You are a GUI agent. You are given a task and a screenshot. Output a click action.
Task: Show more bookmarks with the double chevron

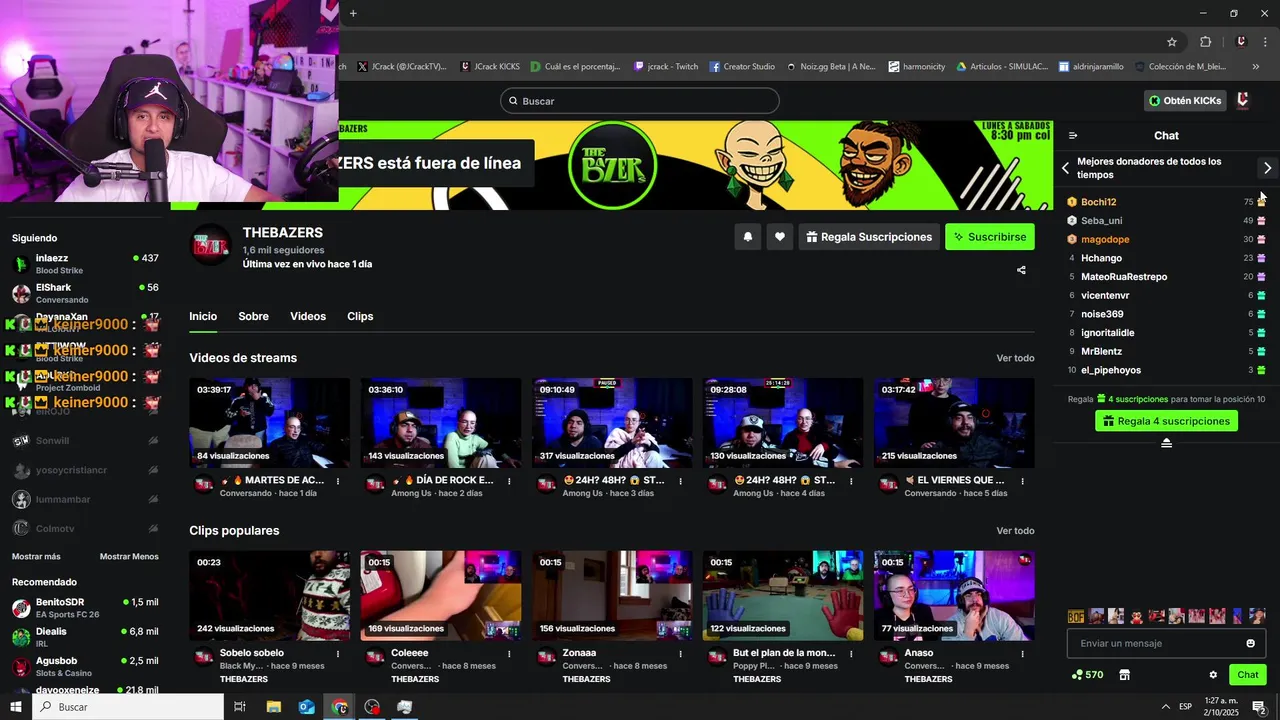click(1256, 67)
